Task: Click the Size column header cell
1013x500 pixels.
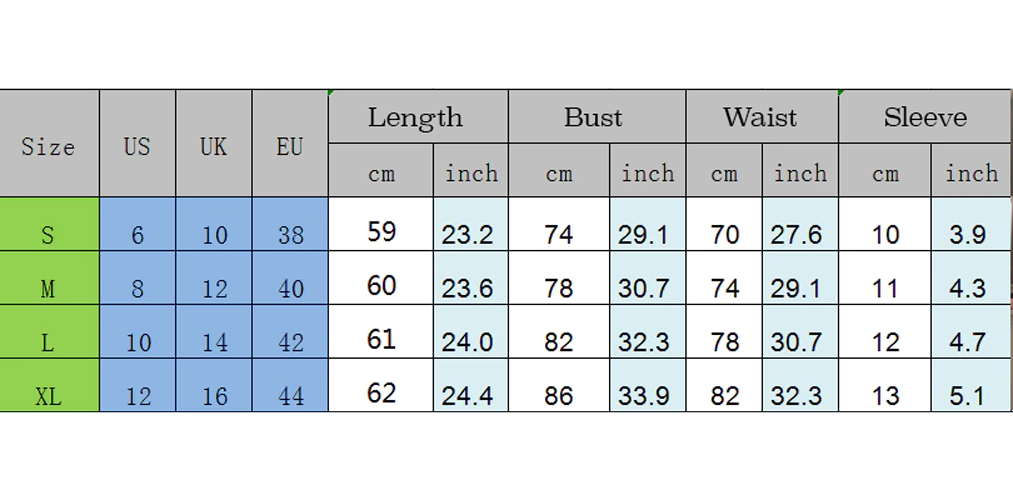Action: click(49, 146)
